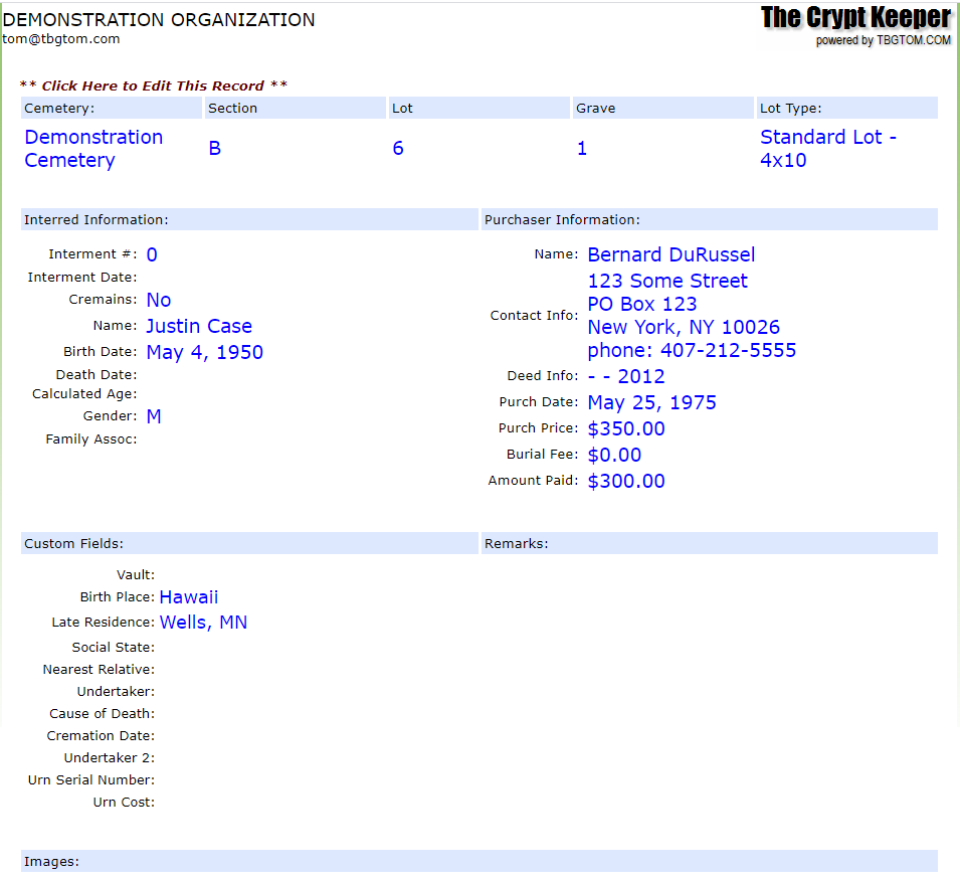Click PO Box 123 line
Image resolution: width=960 pixels, height=880 pixels.
(642, 304)
